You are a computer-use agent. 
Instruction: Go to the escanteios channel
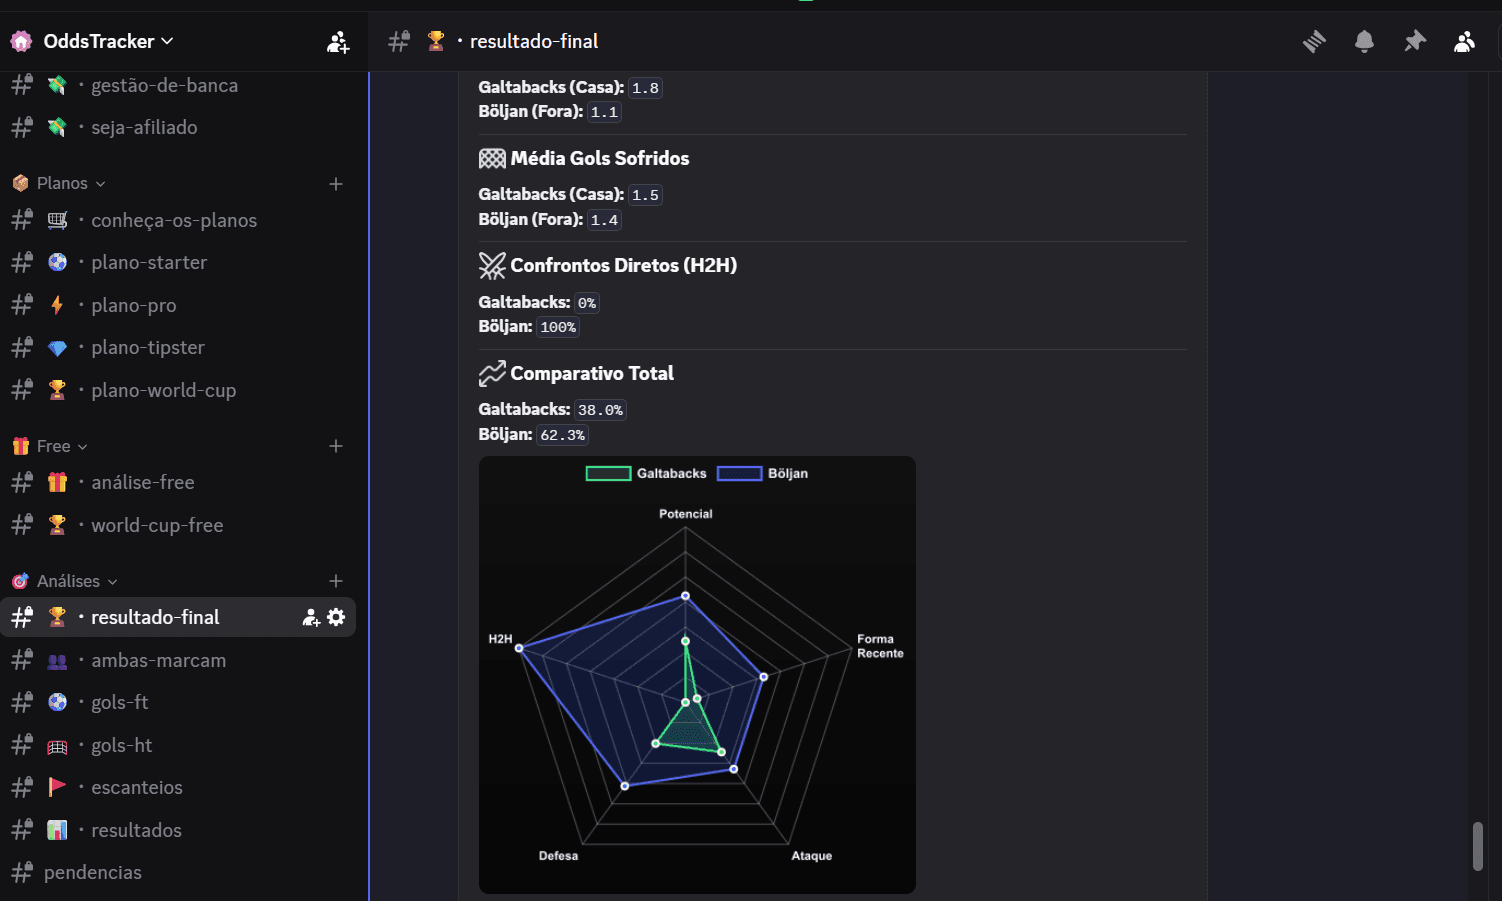180,787
